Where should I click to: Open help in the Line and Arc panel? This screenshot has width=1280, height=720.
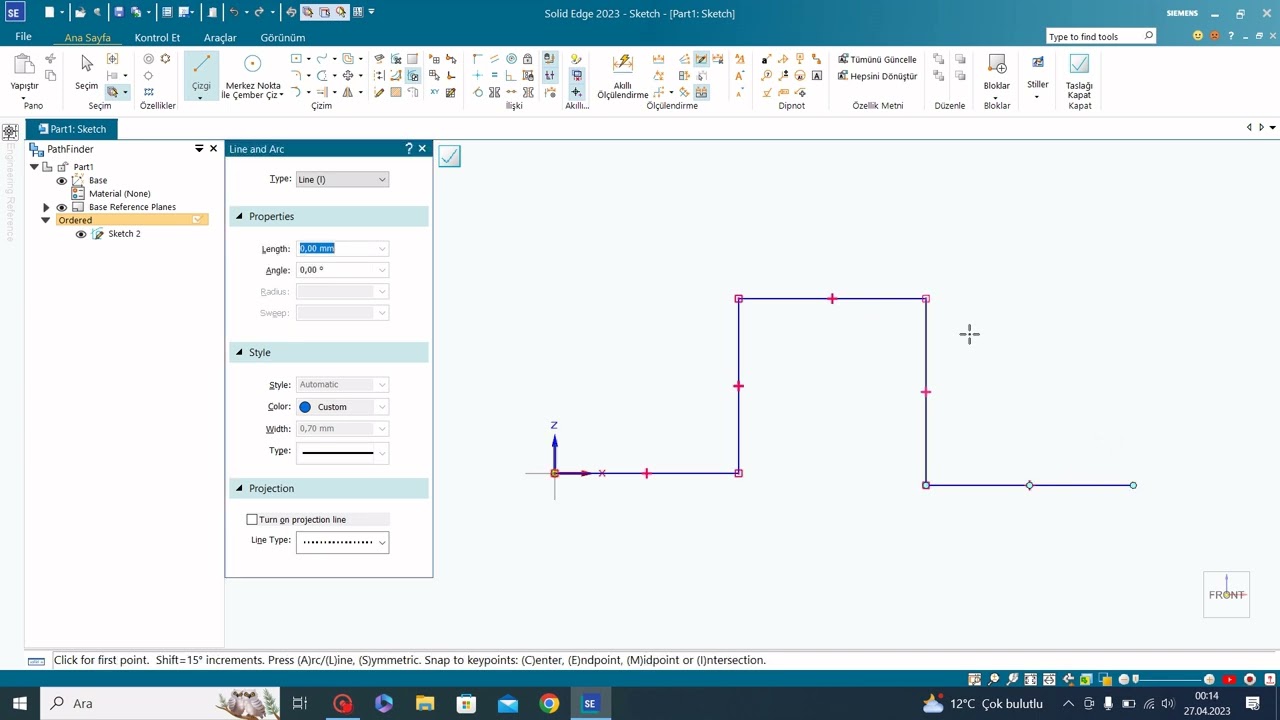coord(408,148)
